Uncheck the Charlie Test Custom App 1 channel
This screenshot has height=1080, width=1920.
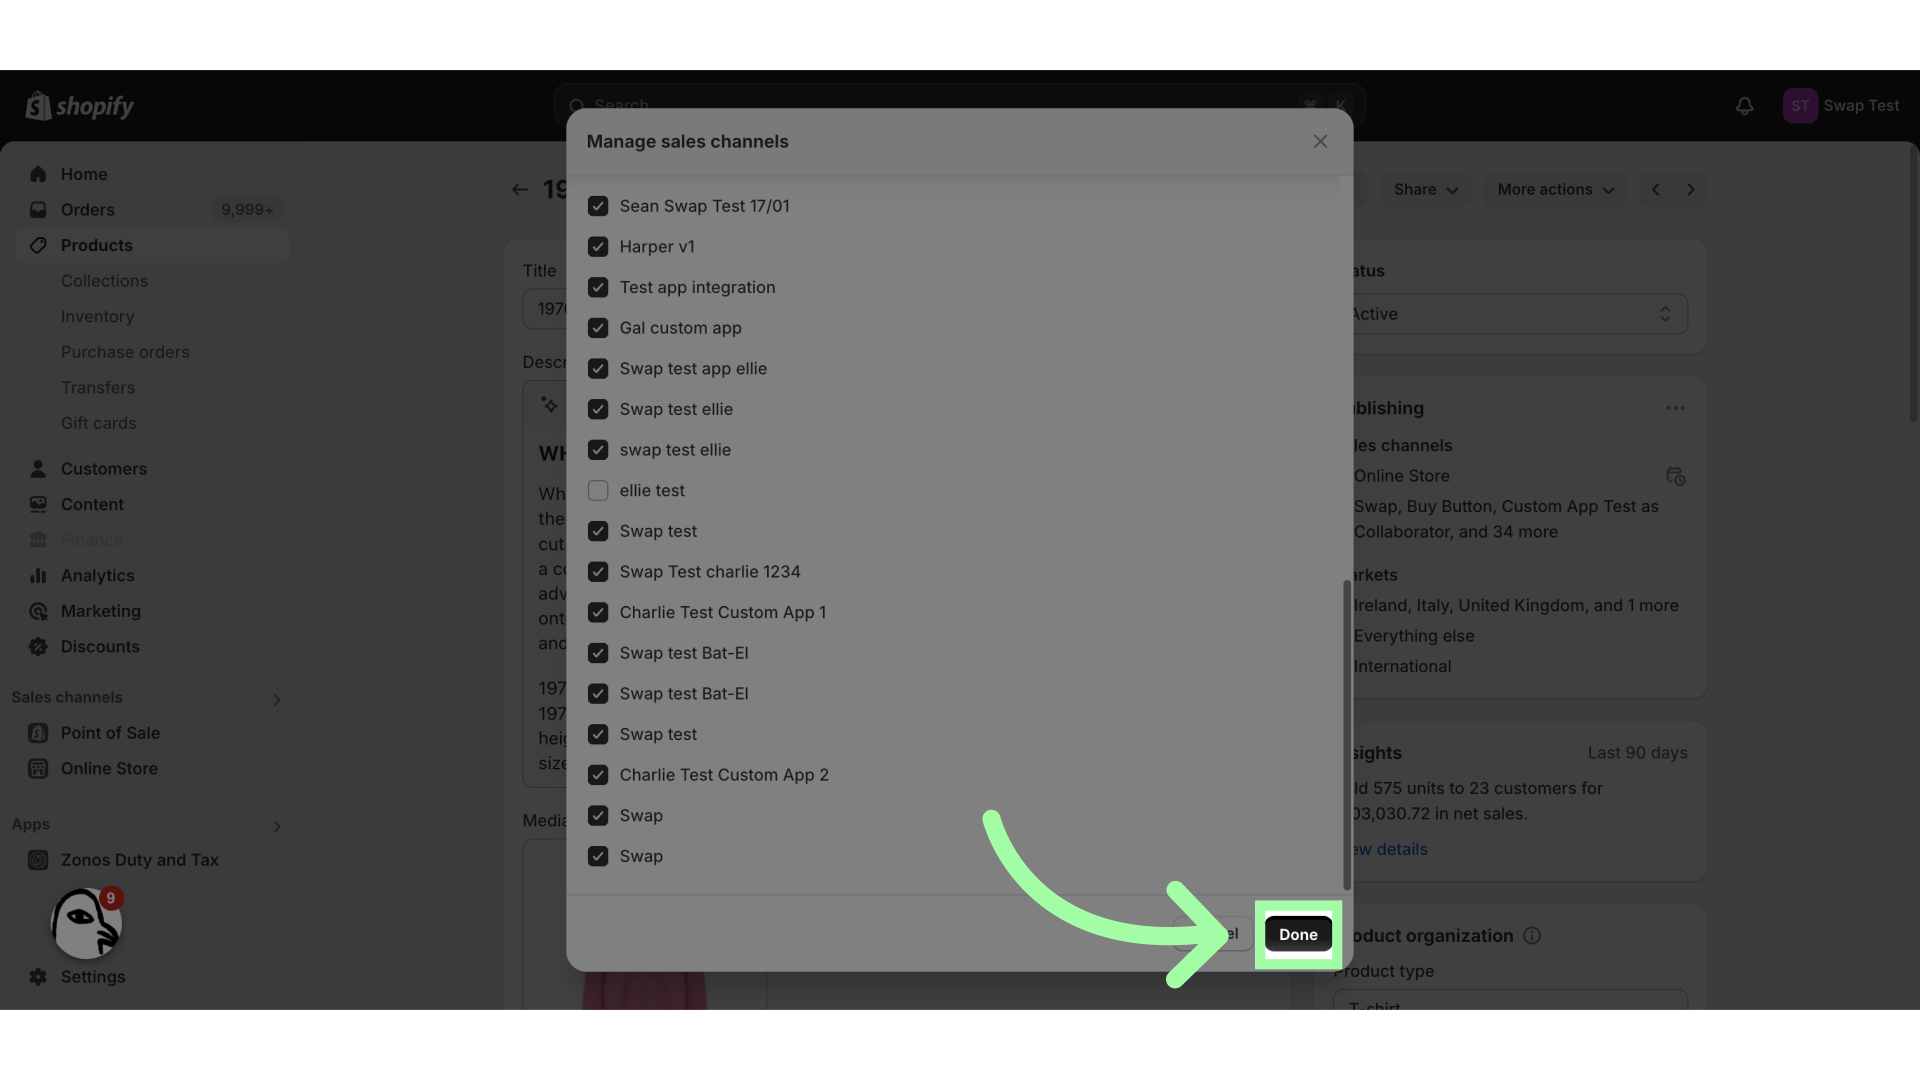pos(597,612)
